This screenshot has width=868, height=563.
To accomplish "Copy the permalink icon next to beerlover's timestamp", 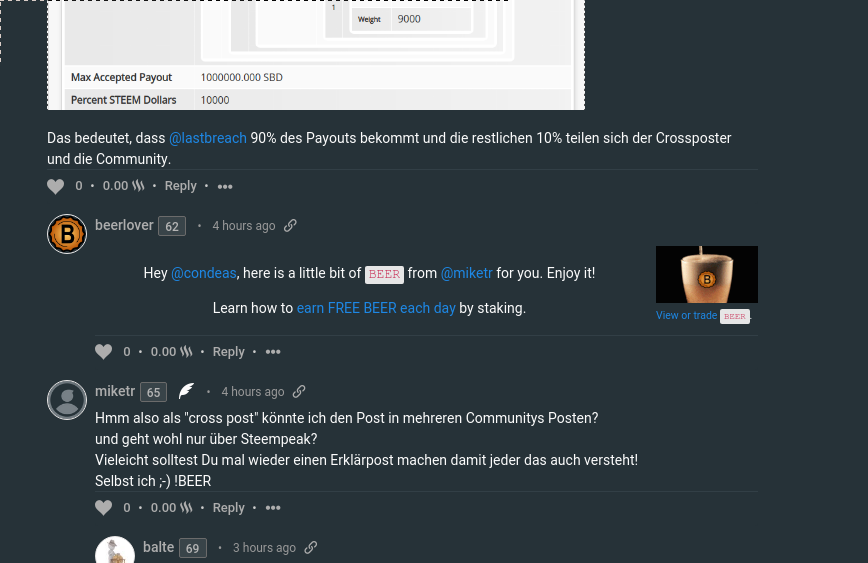I will 290,225.
